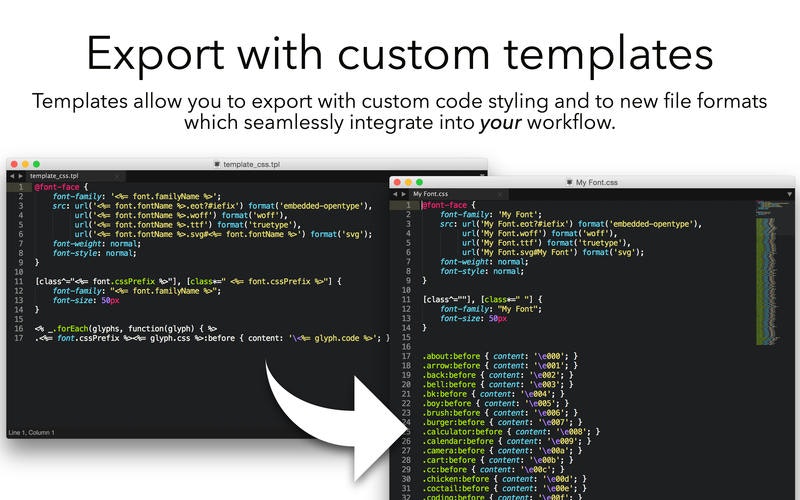
Task: Click the '.cart:before' rule line
Action: pyautogui.click(x=498, y=460)
